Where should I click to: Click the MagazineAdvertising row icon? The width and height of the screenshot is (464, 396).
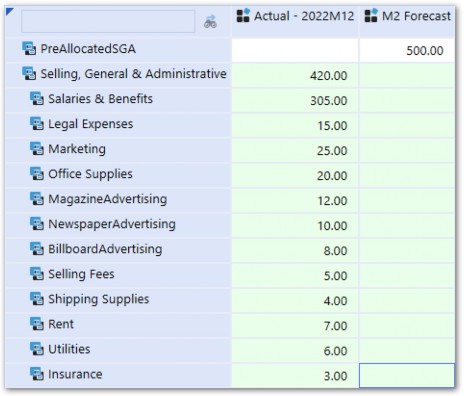pos(37,199)
